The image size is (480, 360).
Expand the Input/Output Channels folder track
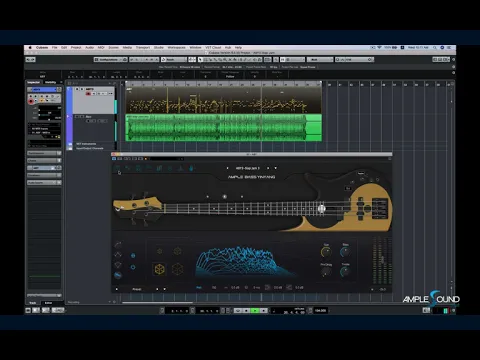(70, 148)
